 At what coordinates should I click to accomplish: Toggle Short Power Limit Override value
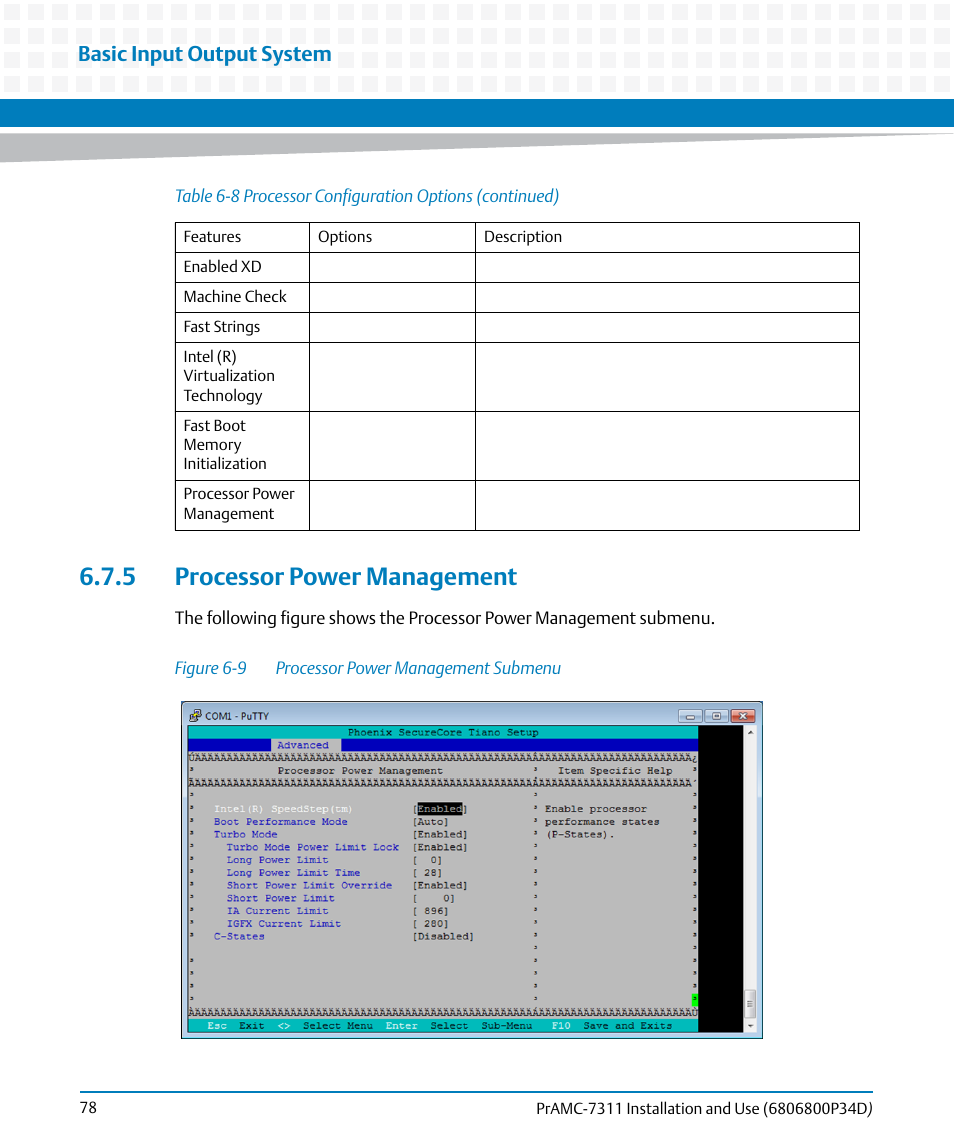440,886
